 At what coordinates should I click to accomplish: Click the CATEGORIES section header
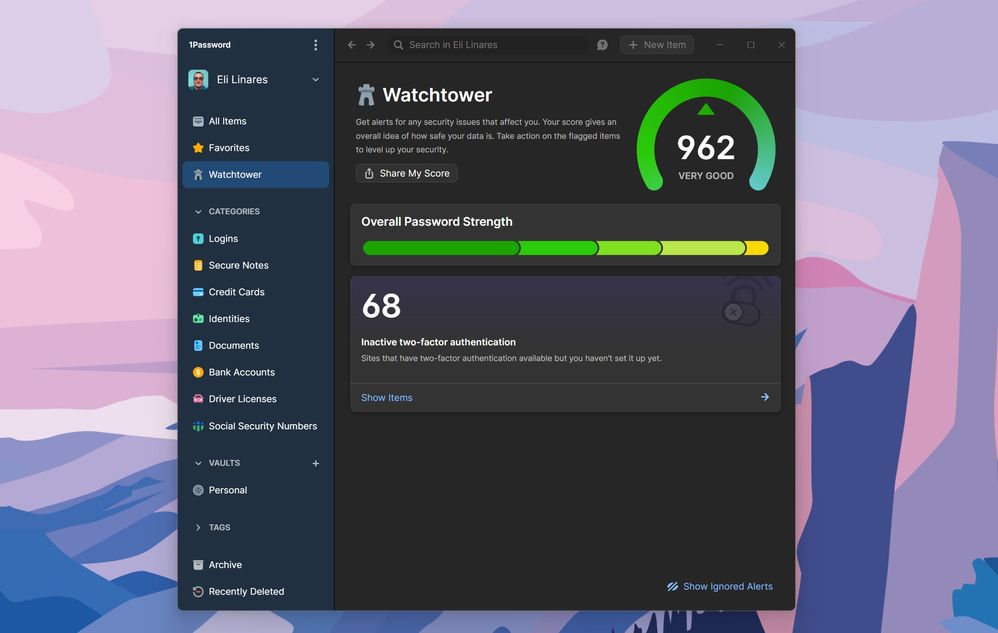pos(234,211)
